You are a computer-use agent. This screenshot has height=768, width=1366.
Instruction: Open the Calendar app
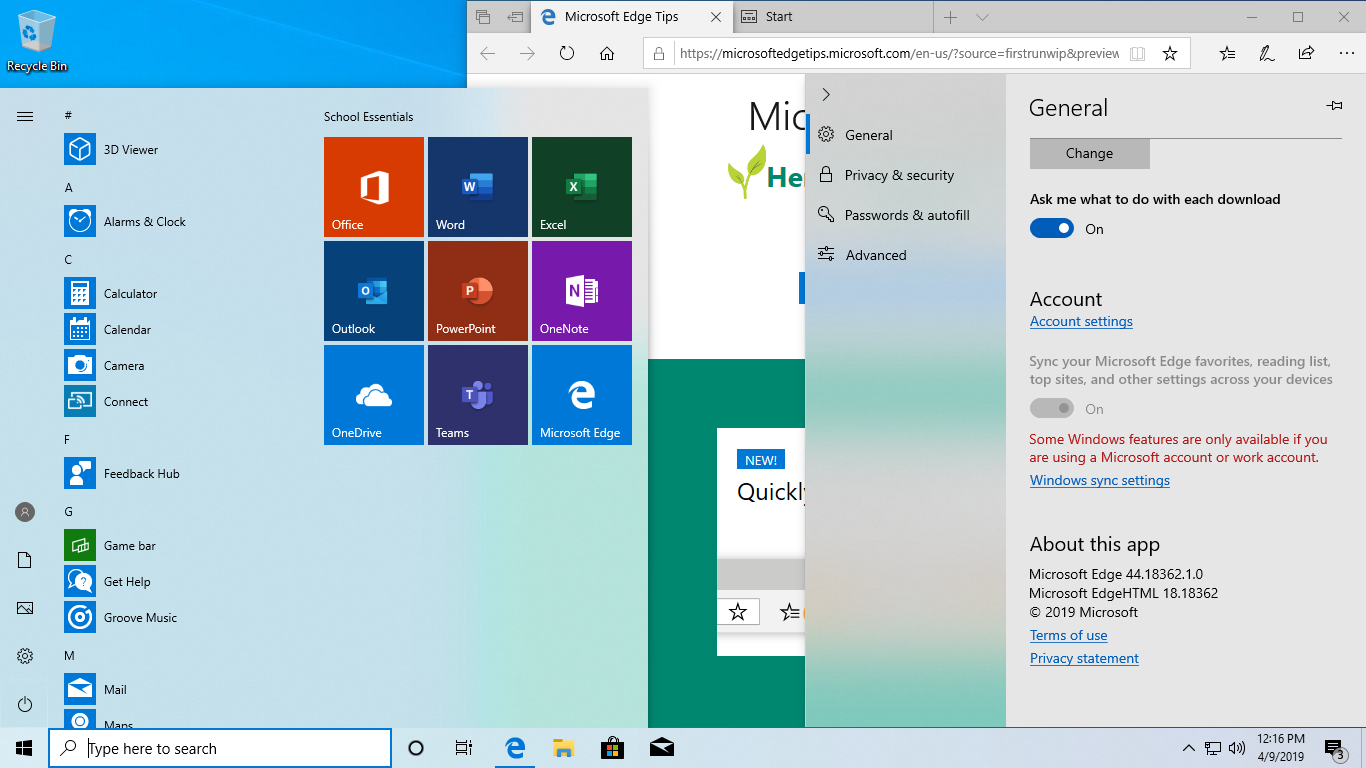click(180, 330)
